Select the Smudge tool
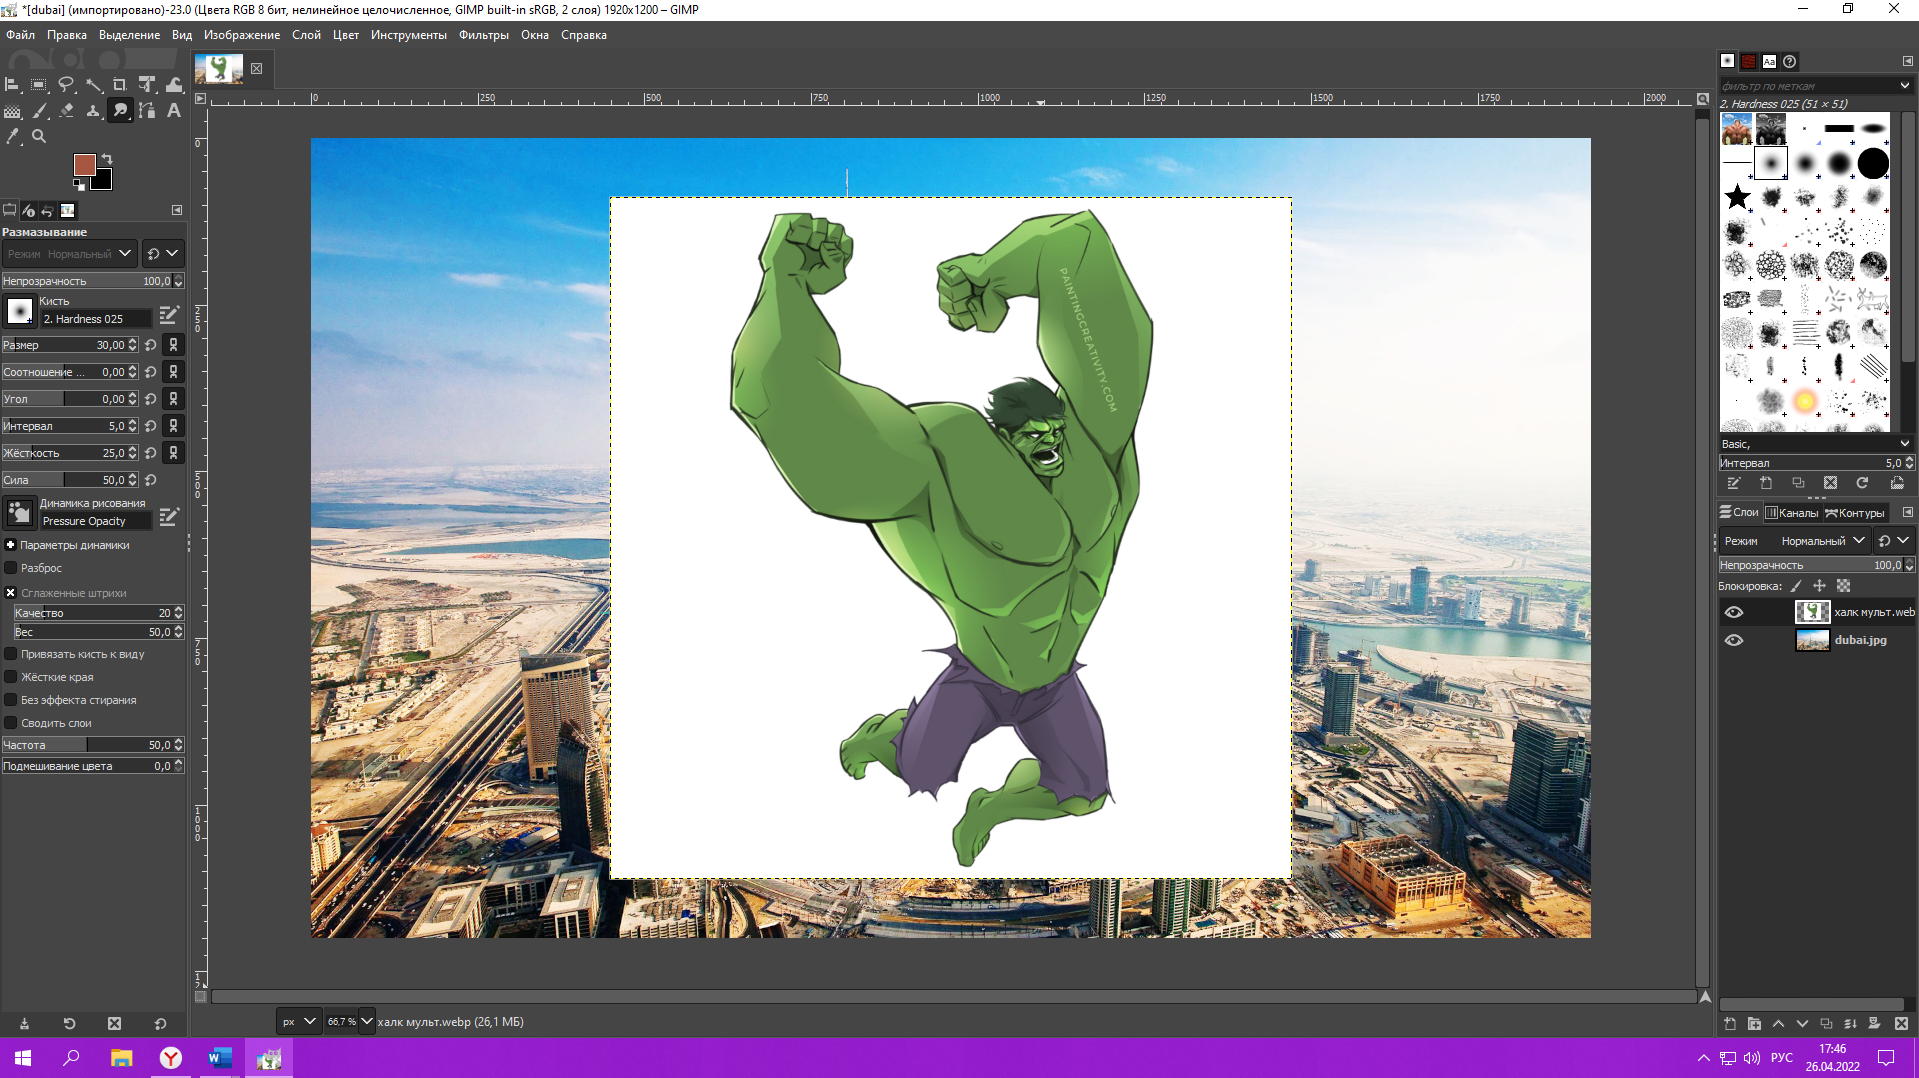The image size is (1919, 1078). 120,111
